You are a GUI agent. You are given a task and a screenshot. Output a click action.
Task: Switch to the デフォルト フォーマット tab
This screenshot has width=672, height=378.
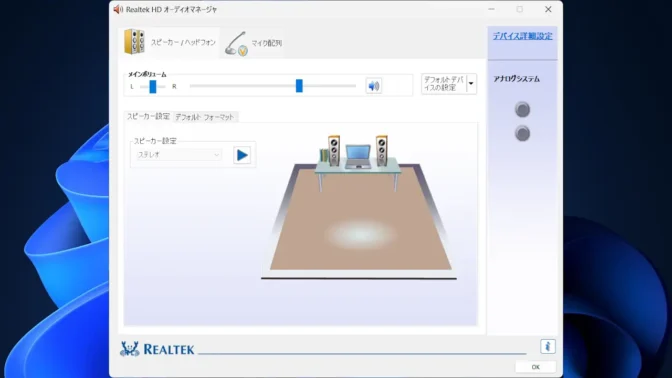tap(204, 117)
